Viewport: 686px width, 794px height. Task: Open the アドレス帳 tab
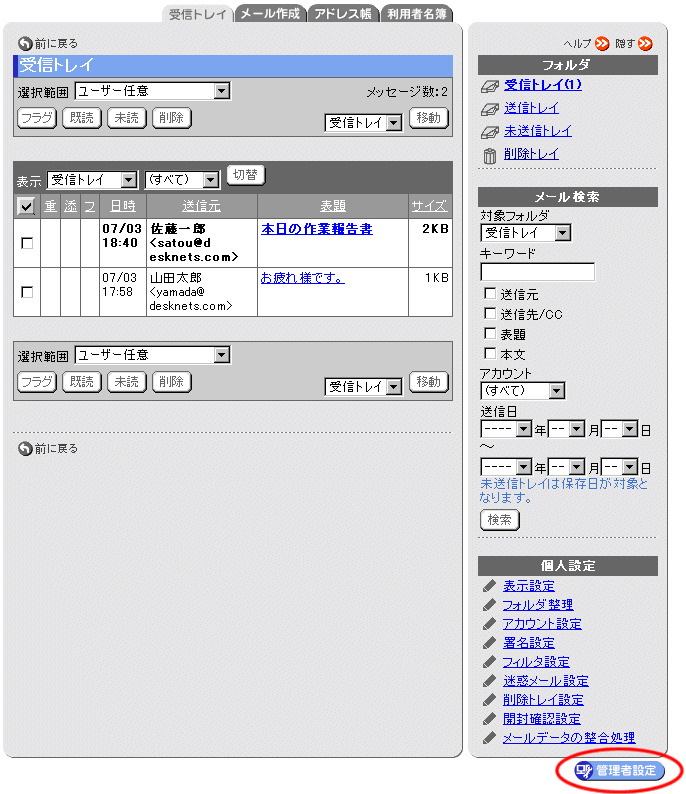pos(342,14)
